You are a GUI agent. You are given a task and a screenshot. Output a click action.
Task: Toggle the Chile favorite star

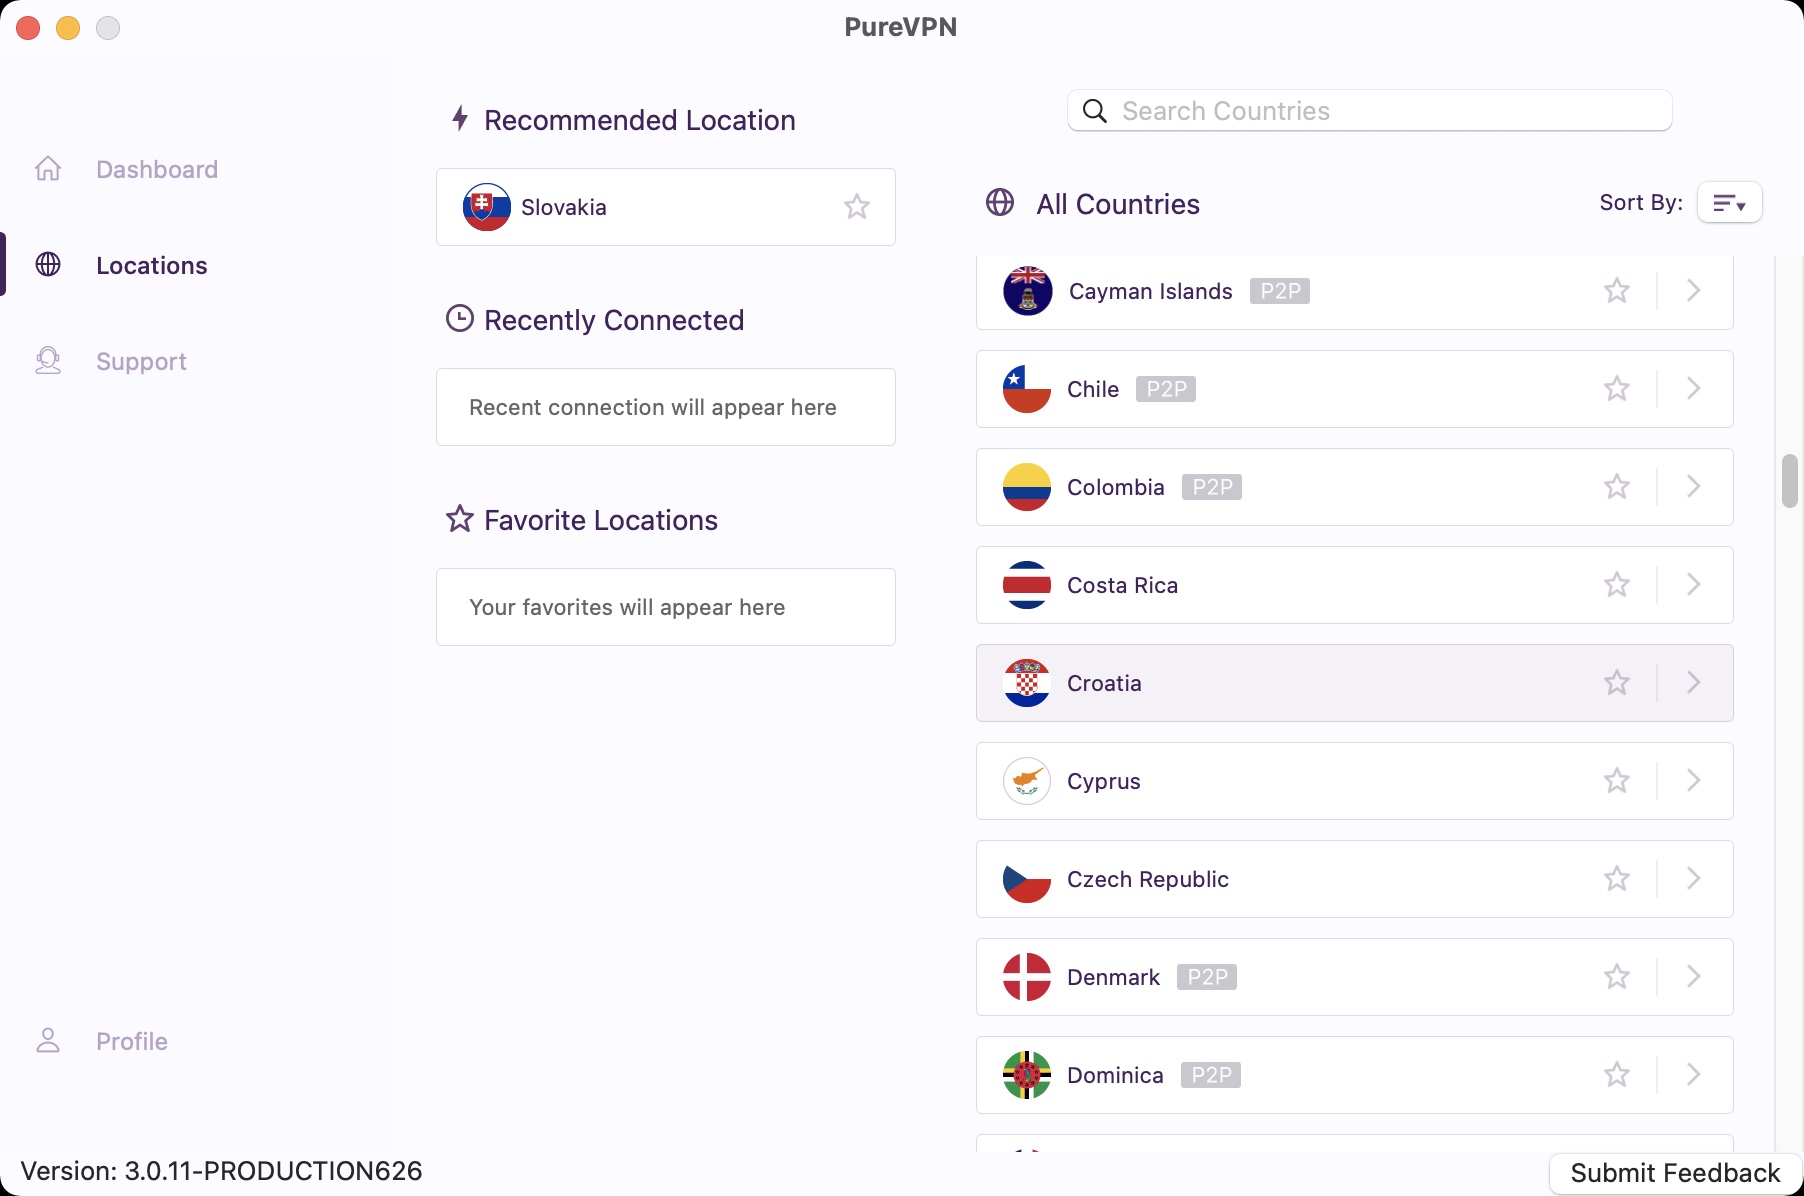pos(1616,389)
